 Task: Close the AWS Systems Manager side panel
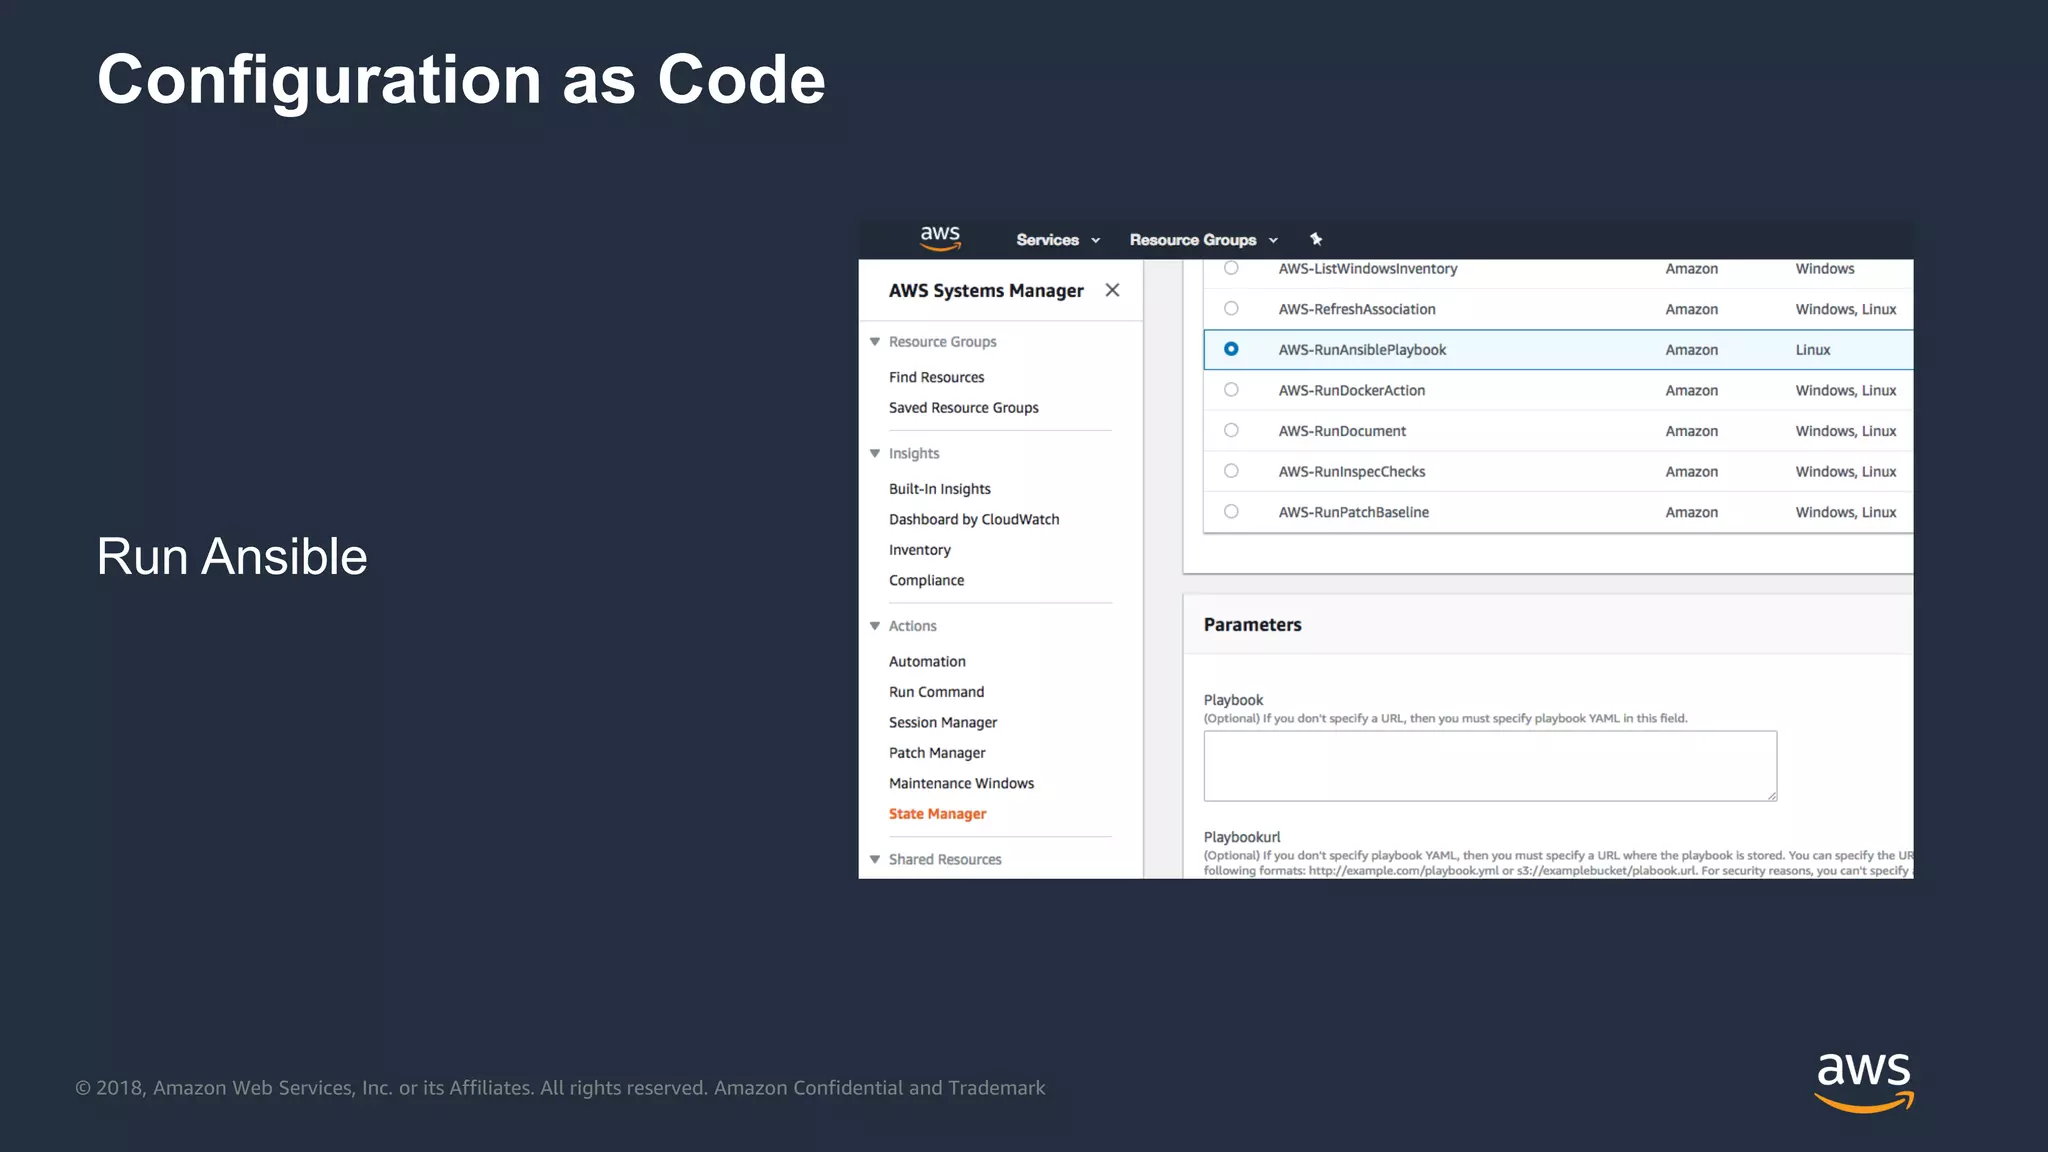click(x=1112, y=290)
